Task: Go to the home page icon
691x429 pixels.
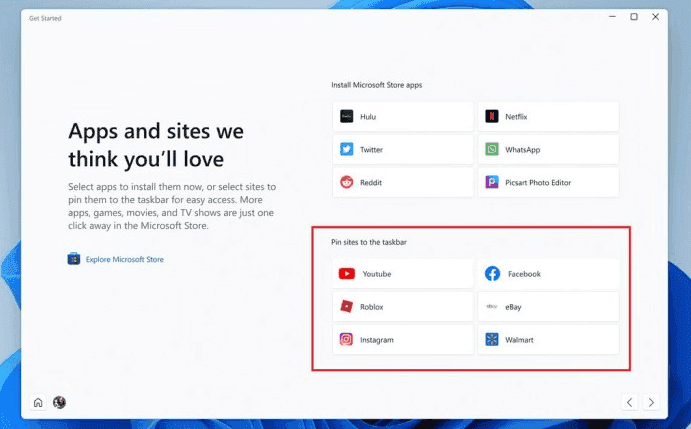Action: (x=38, y=403)
